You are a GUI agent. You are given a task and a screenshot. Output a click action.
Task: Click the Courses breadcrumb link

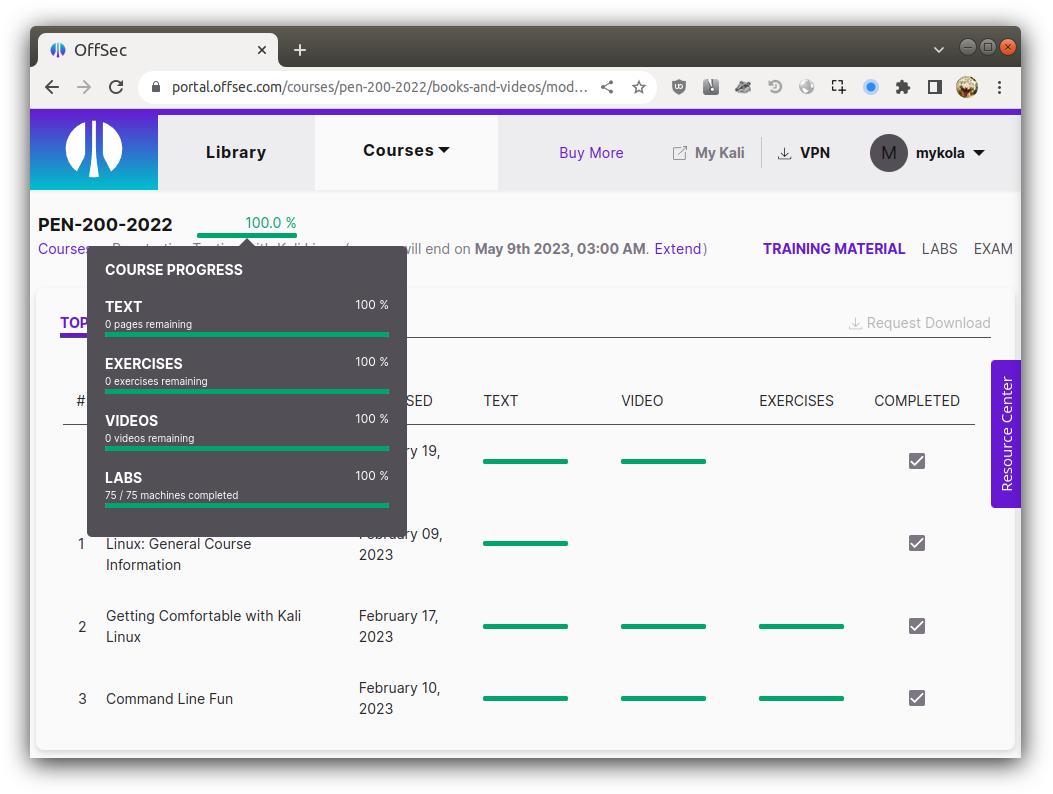coord(62,249)
